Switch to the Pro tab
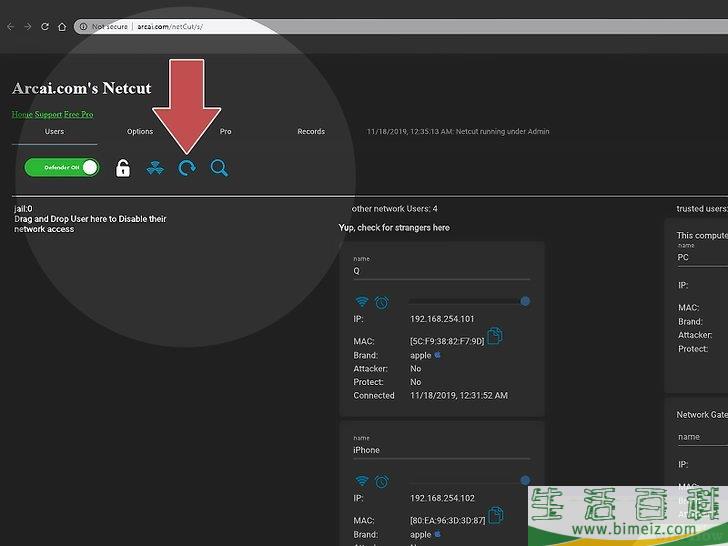 click(226, 131)
